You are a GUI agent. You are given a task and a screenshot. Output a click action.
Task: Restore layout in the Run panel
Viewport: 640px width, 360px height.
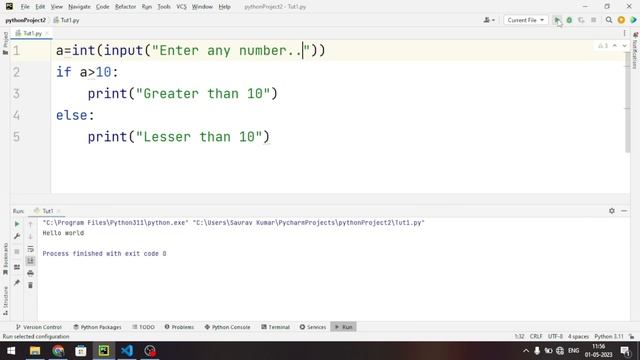tap(17, 267)
